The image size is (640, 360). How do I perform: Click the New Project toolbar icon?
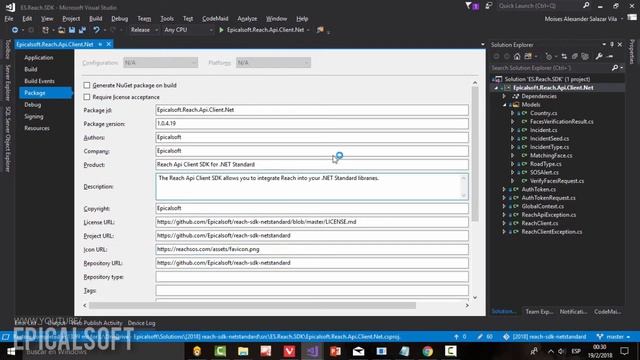45,30
